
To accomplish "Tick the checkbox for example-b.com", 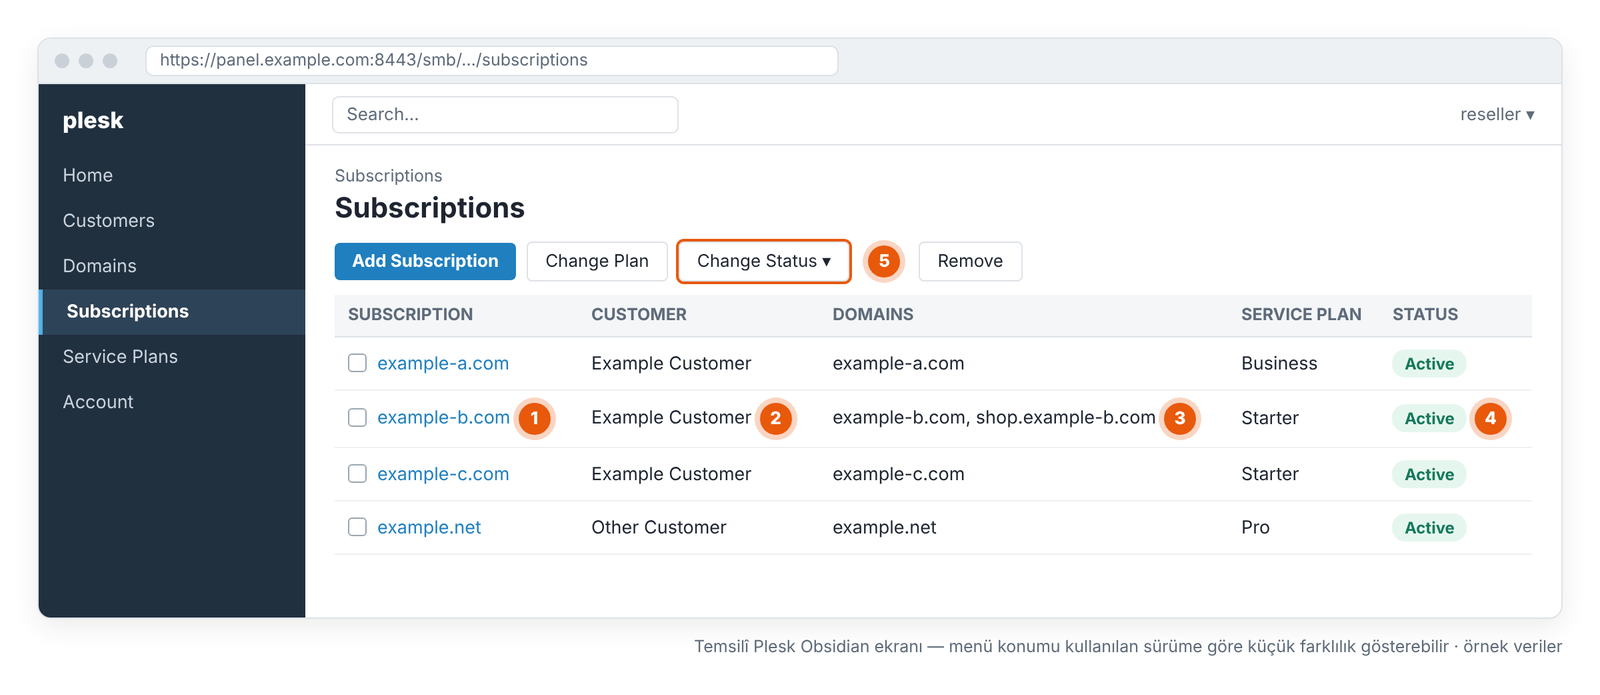I will coord(357,418).
